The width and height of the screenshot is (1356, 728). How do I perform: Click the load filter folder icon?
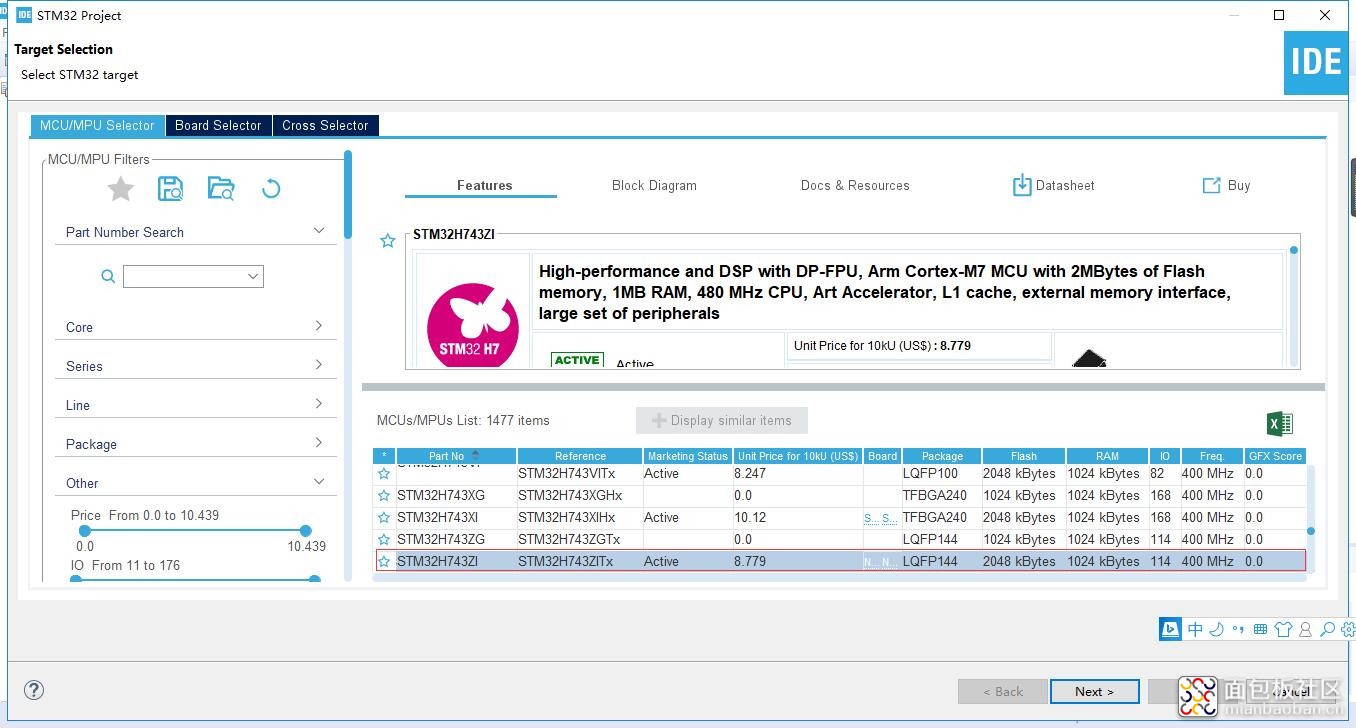pyautogui.click(x=221, y=189)
